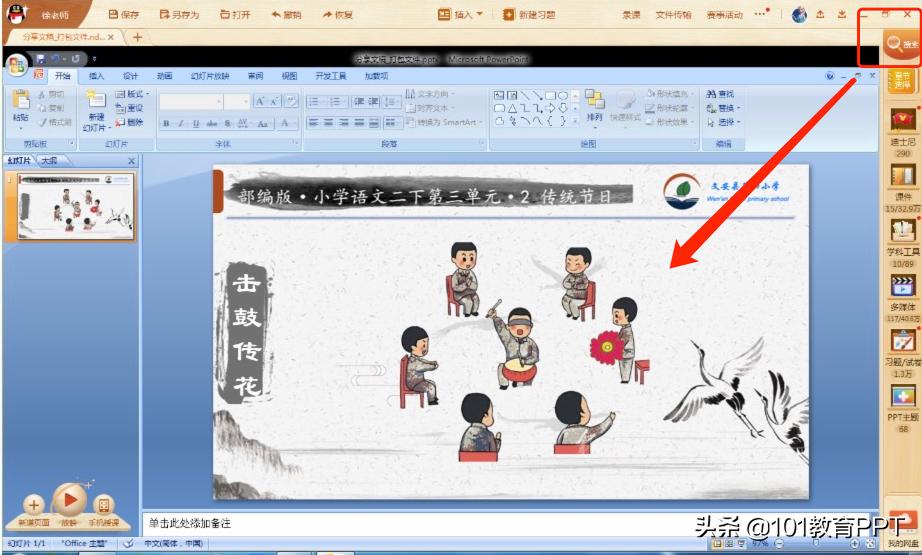Click the globe avatar icon in top bar
Viewport: 922px width, 555px height.
click(799, 15)
